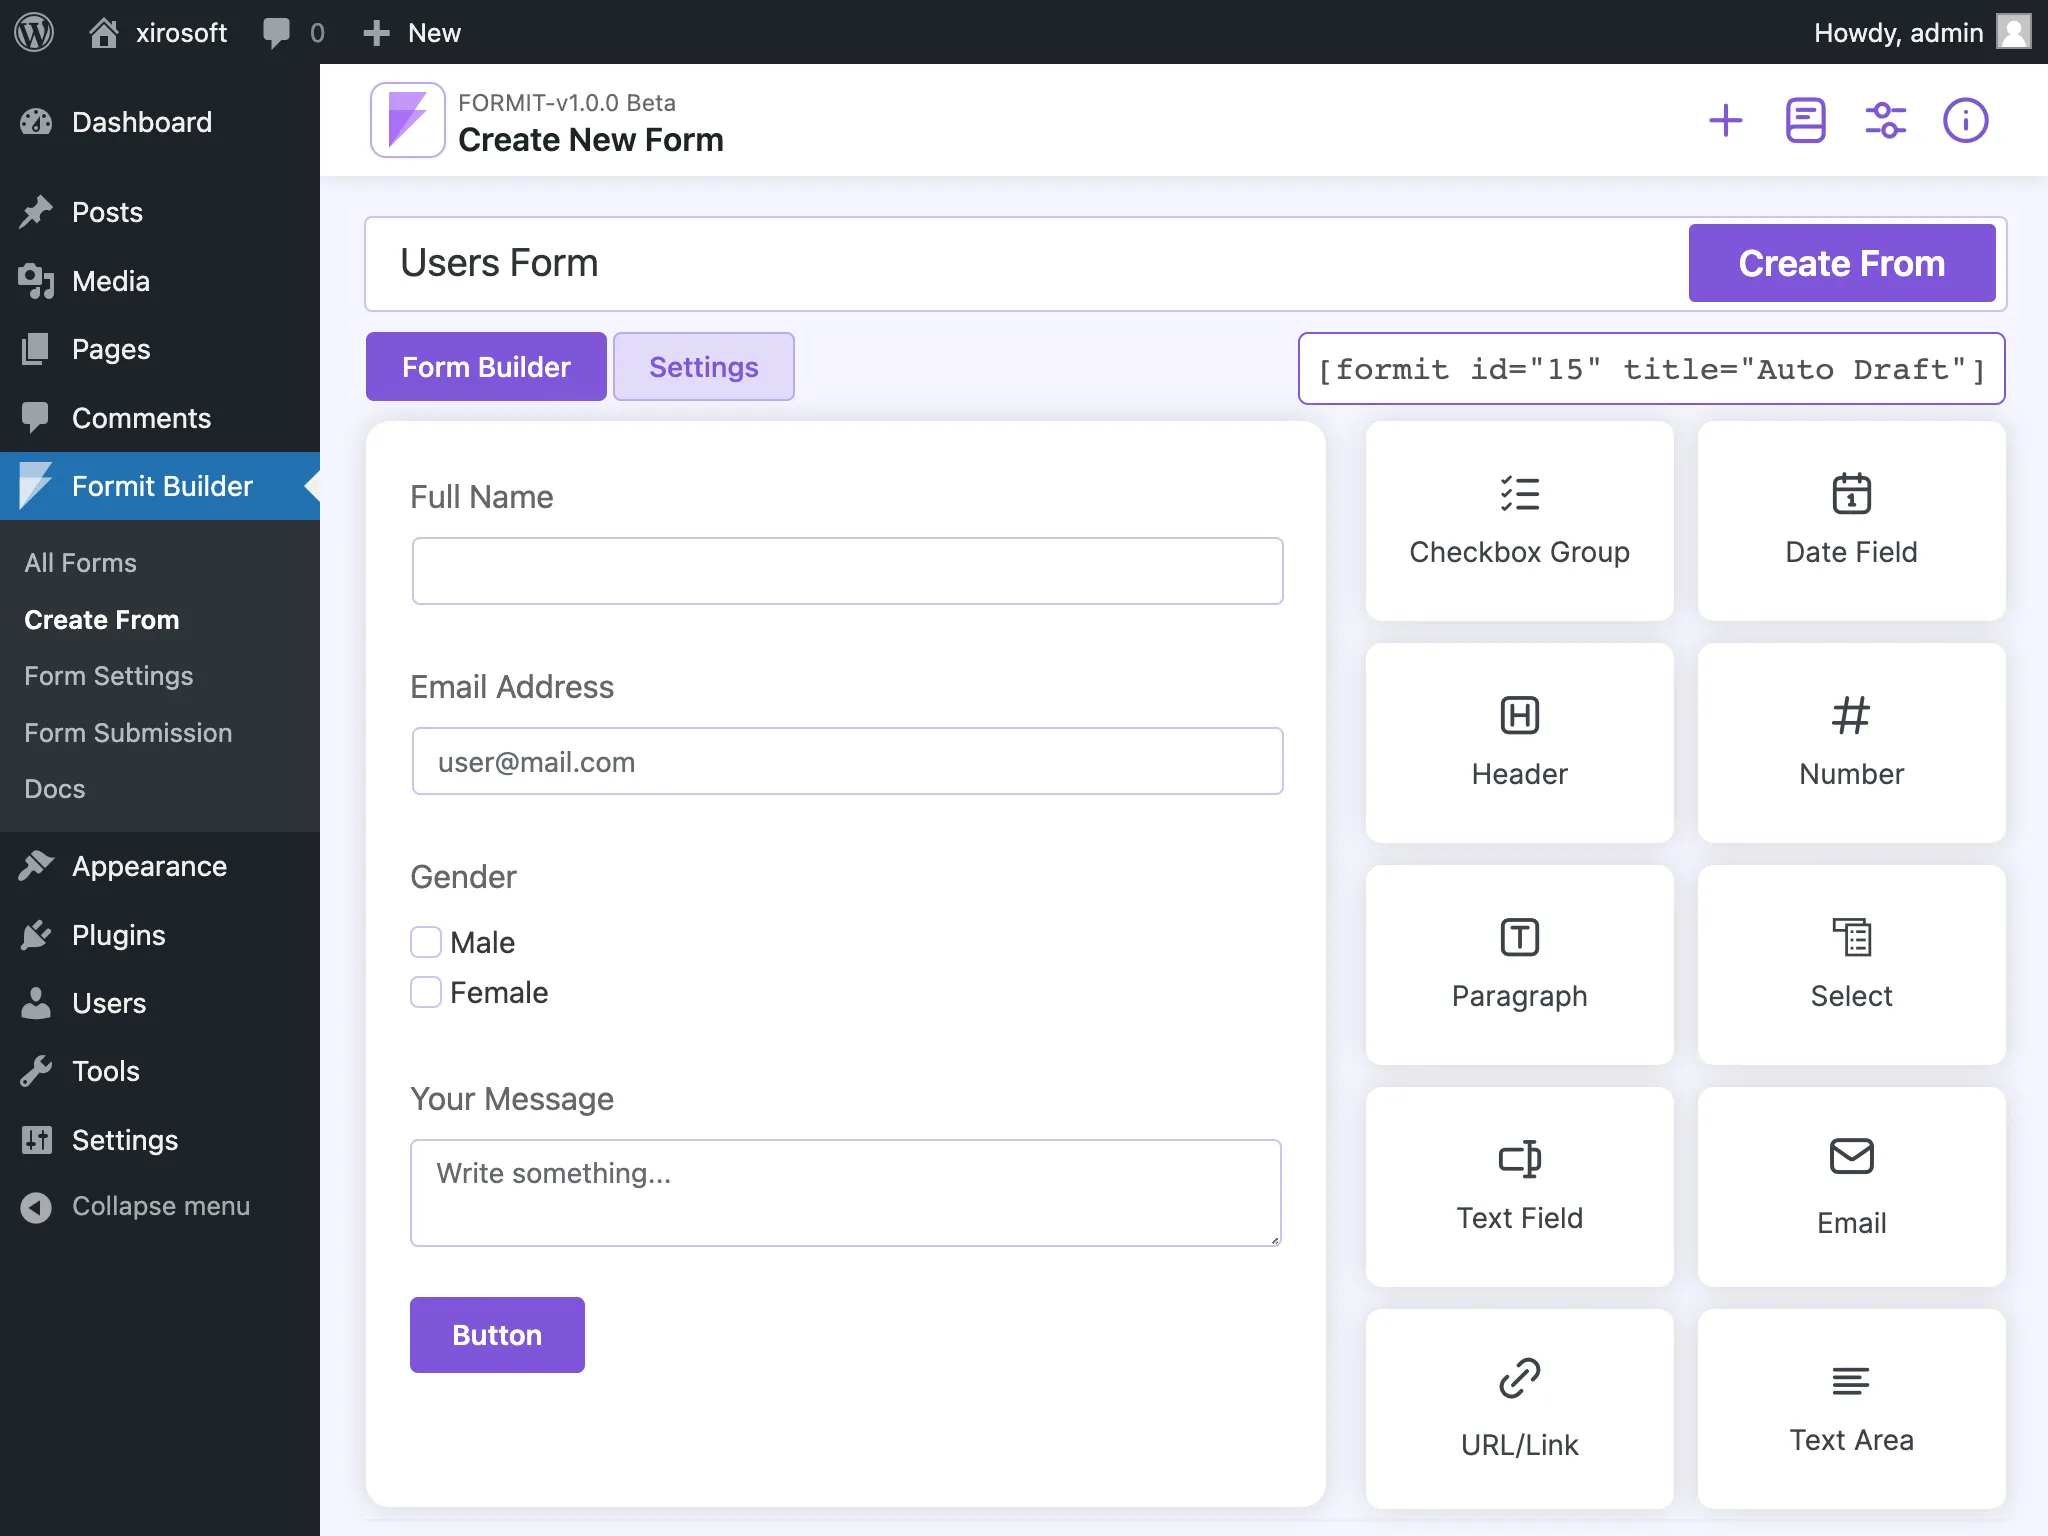Click the plus icon to add new form
The width and height of the screenshot is (2048, 1536).
[x=1725, y=121]
